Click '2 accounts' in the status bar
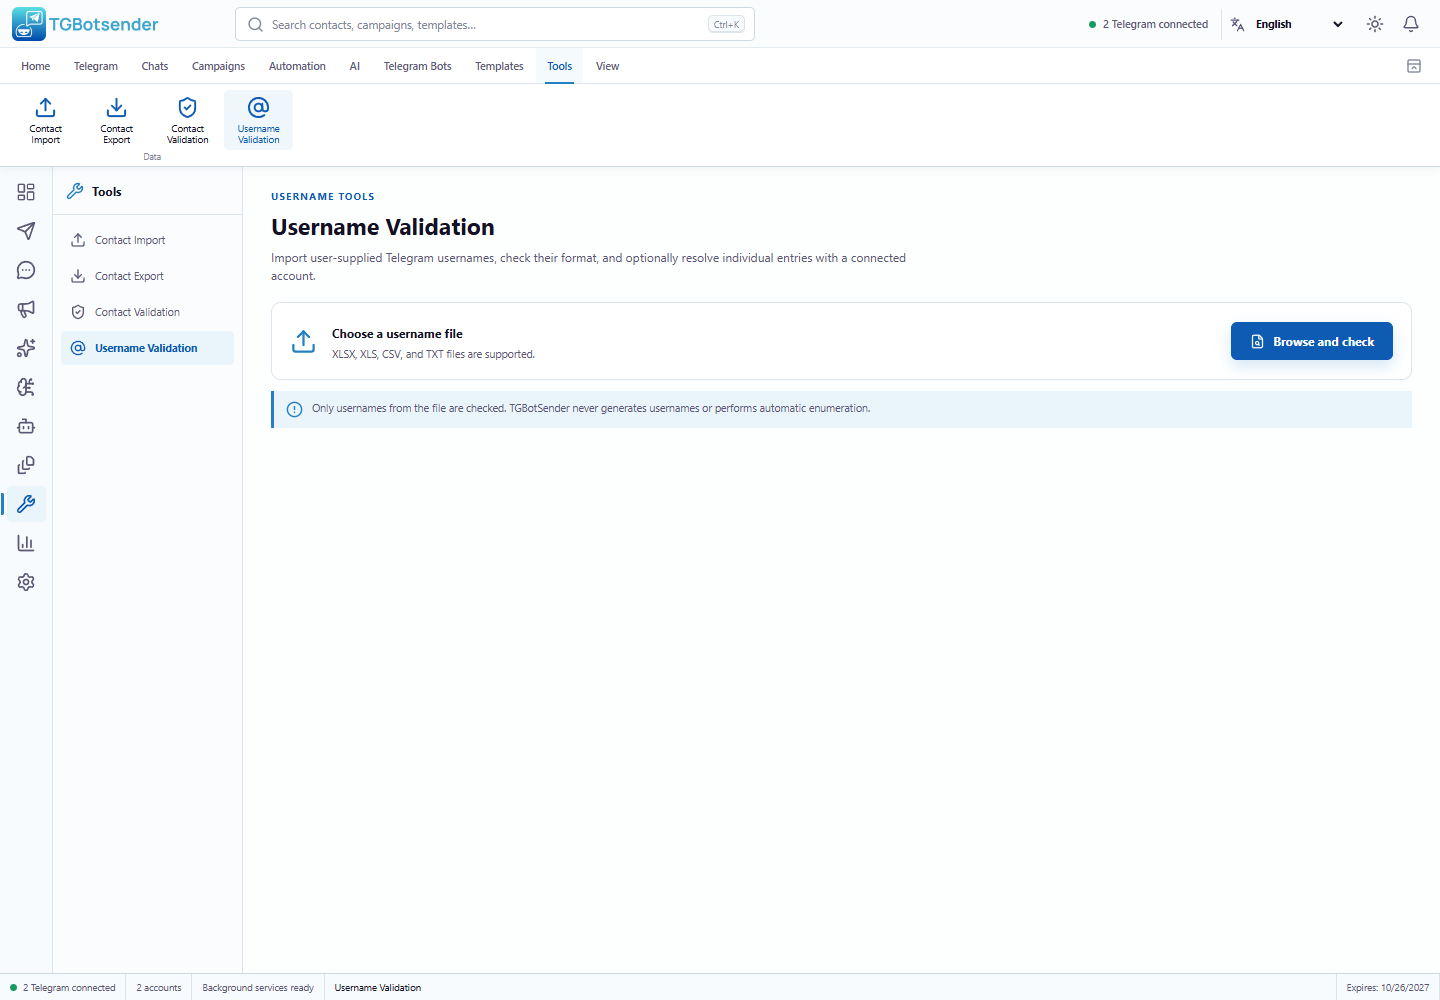 [159, 987]
